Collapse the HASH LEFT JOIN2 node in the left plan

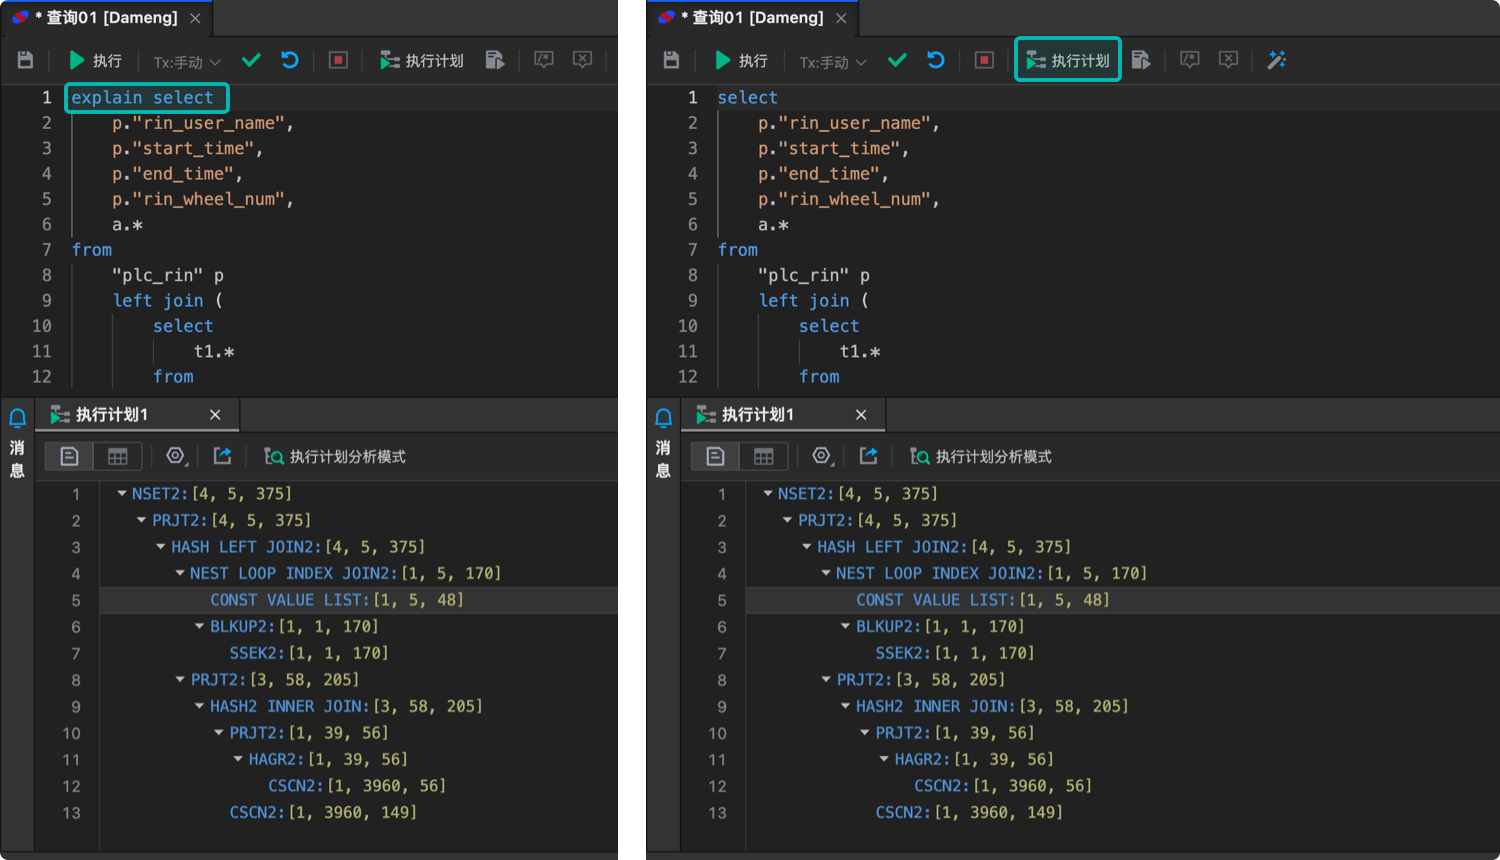tap(161, 547)
